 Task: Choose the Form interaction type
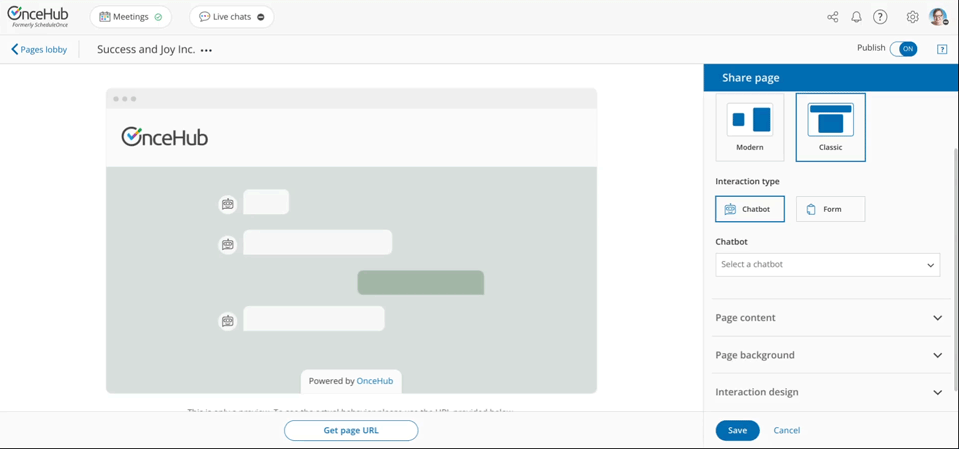click(x=831, y=209)
